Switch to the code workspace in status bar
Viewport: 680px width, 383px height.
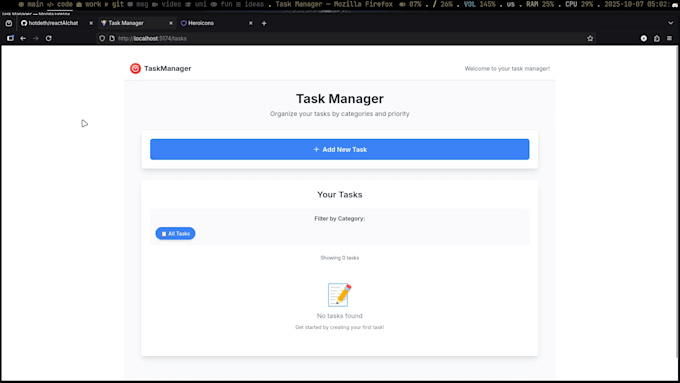pos(60,4)
